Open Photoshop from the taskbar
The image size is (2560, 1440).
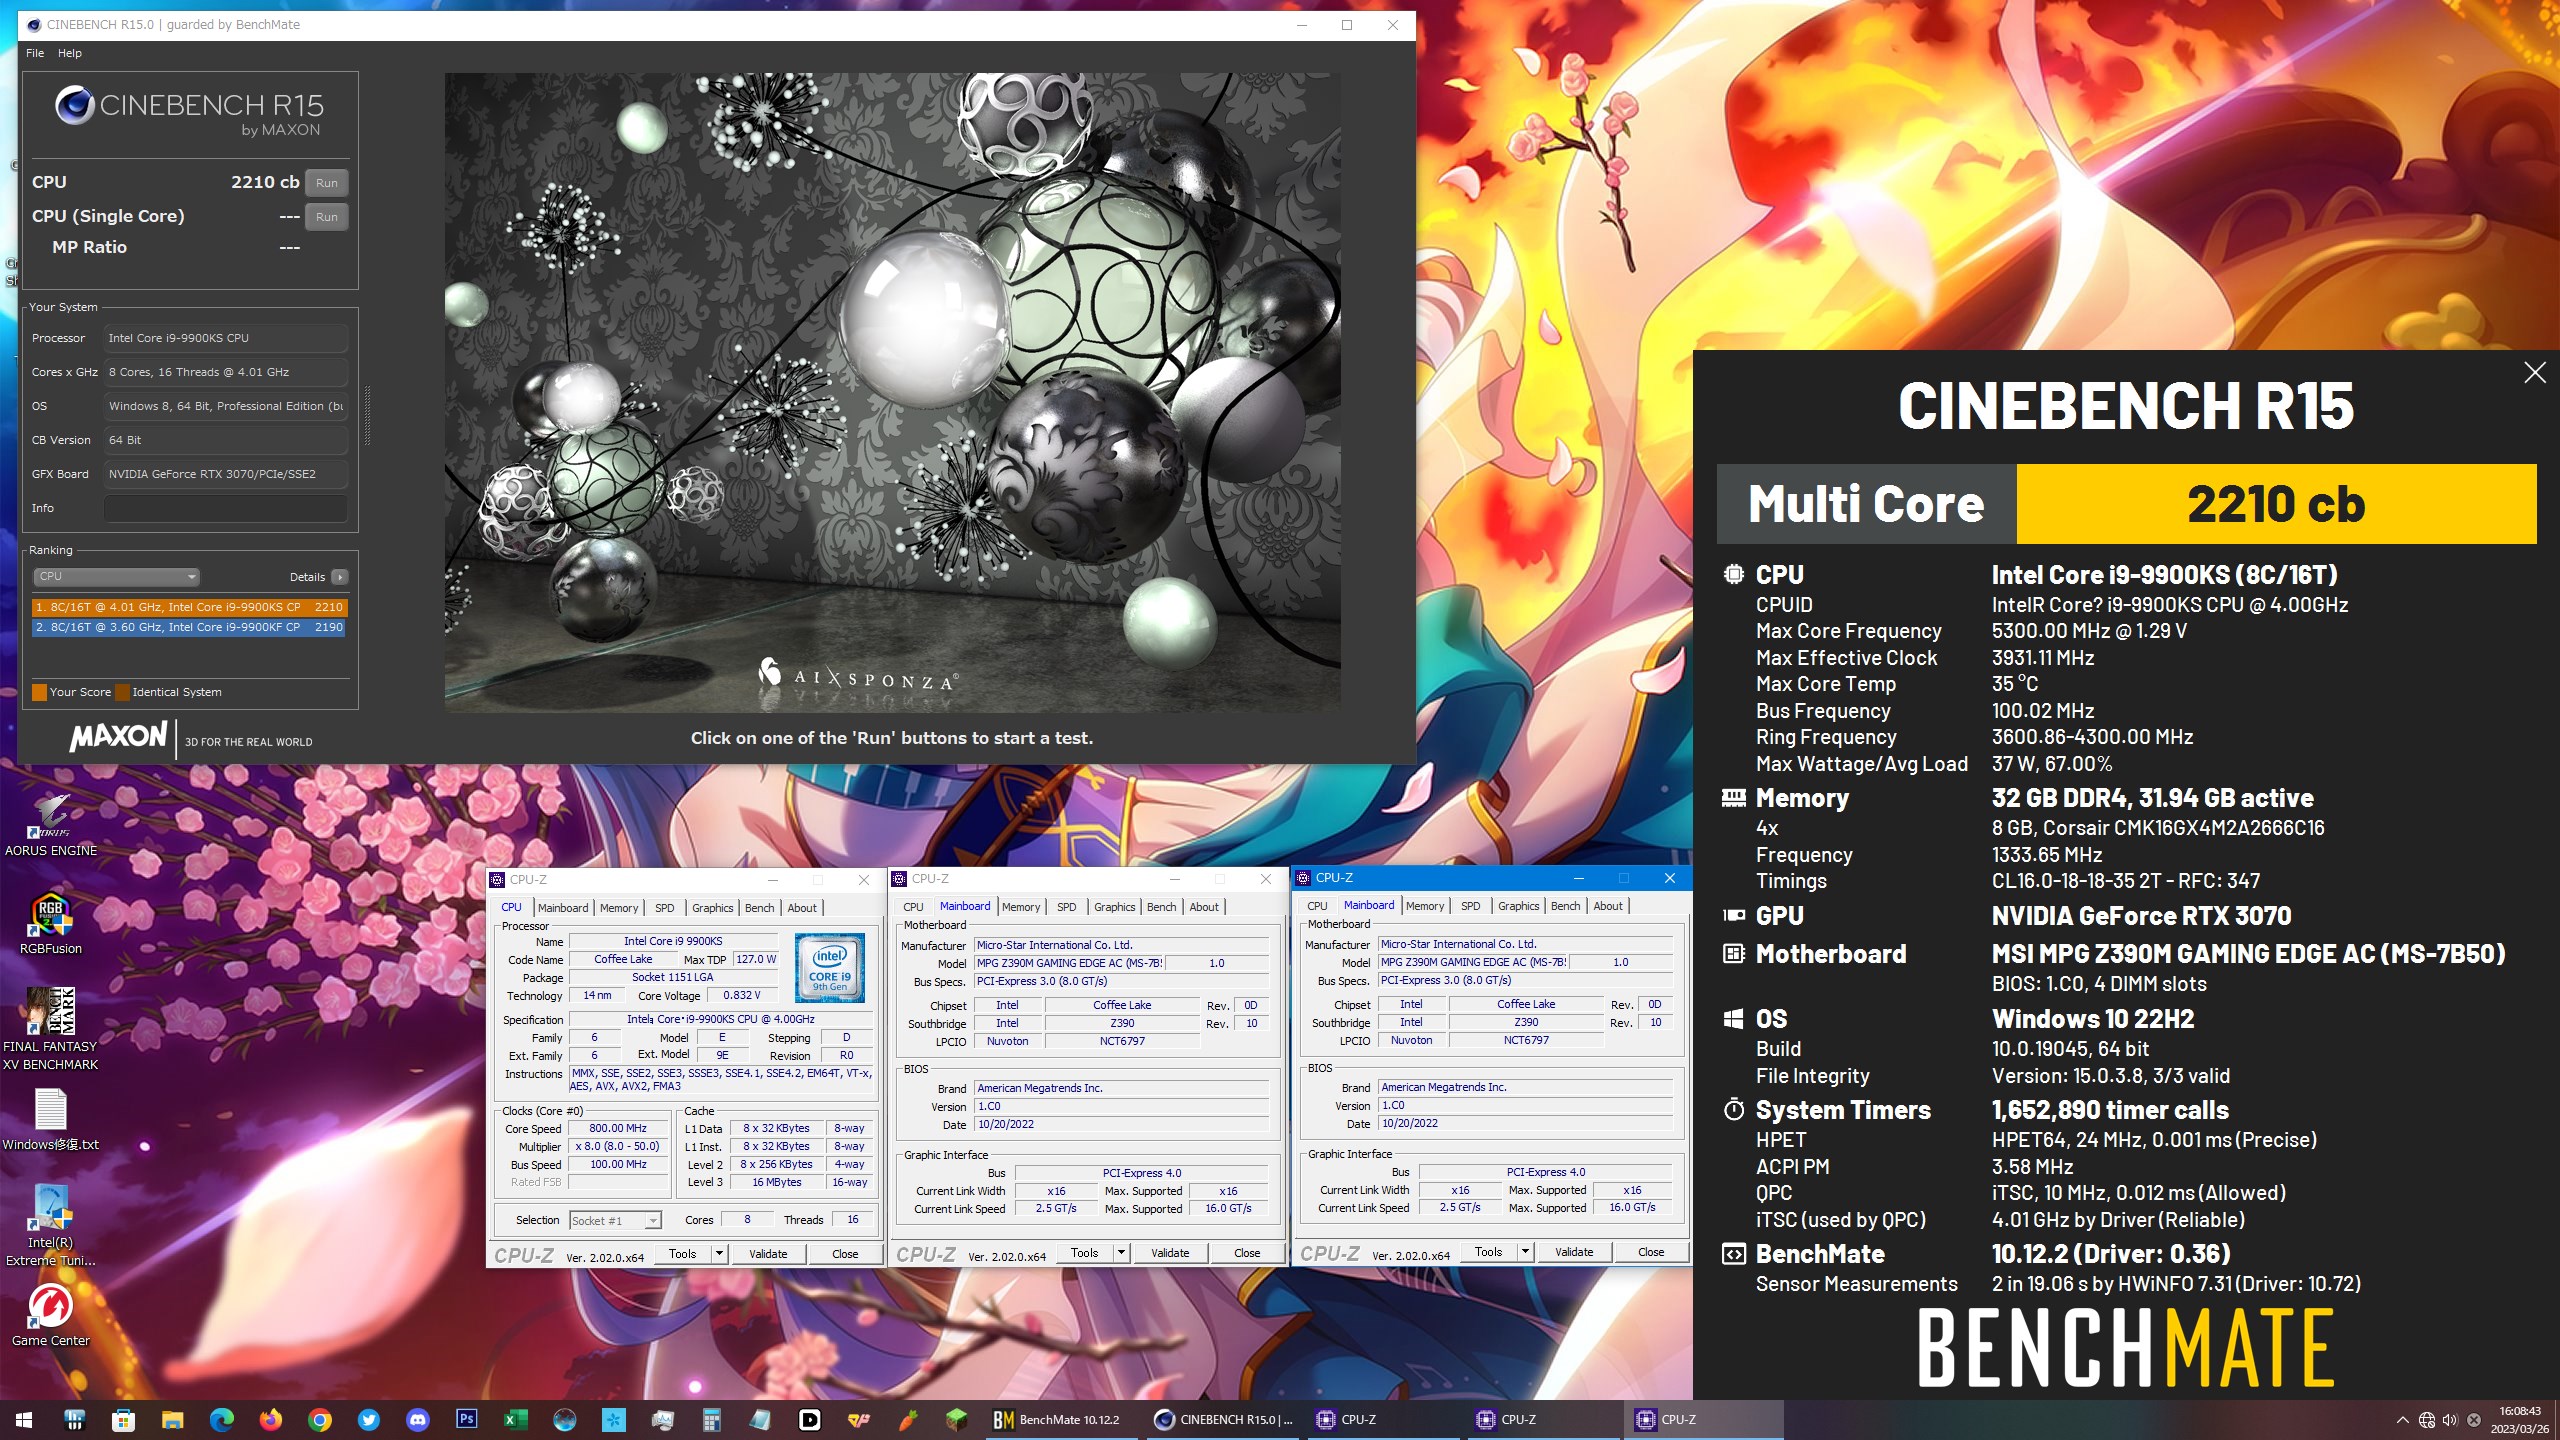click(466, 1419)
